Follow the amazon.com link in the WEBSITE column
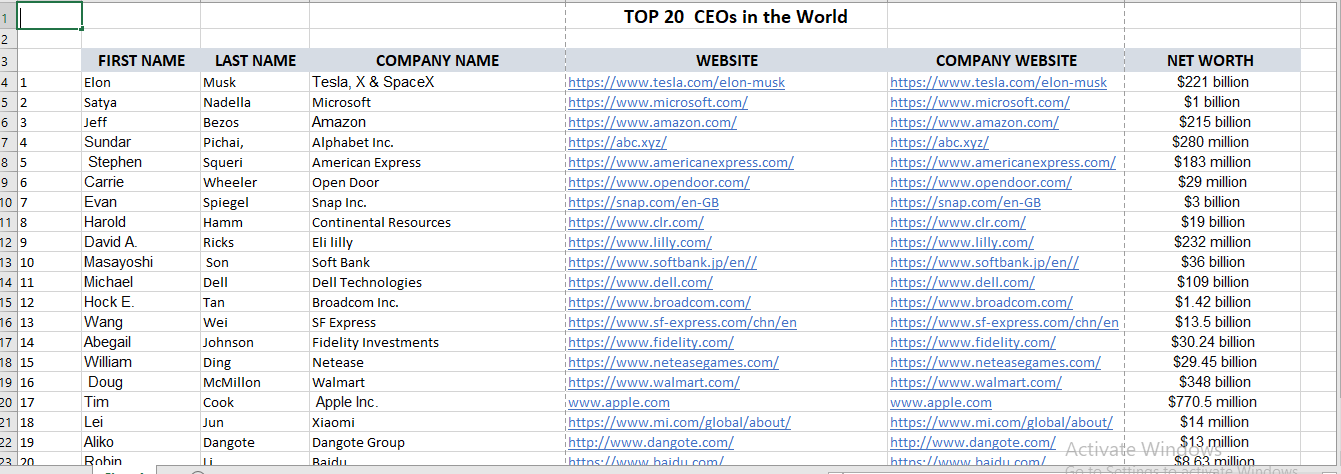This screenshot has width=1341, height=474. [x=652, y=122]
